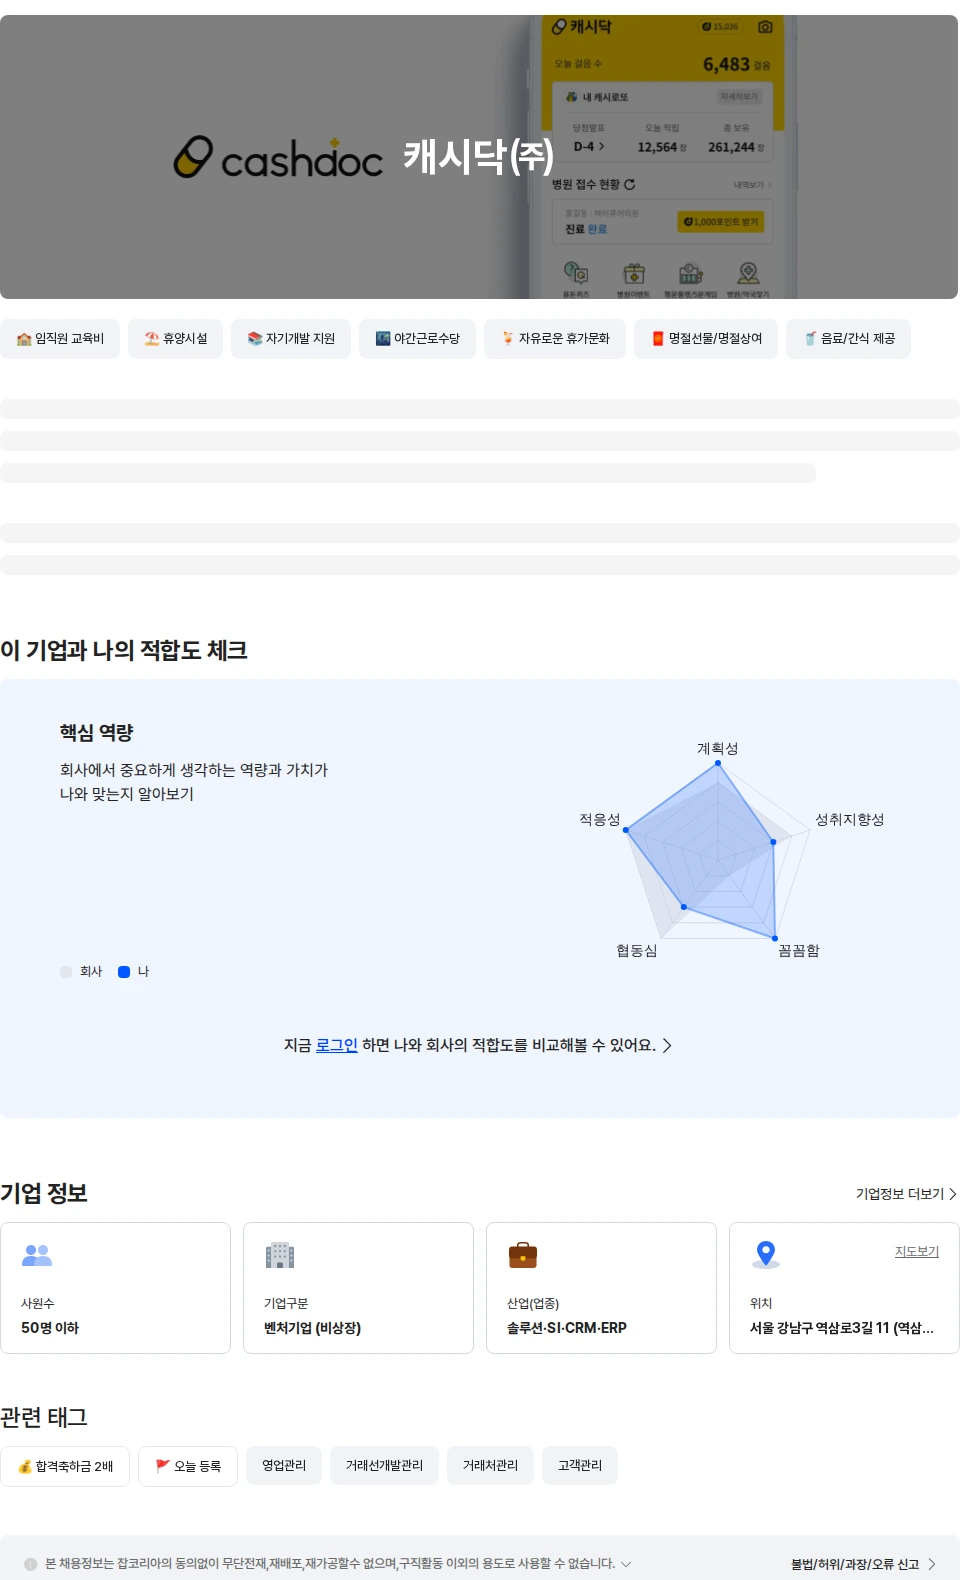960x1580 pixels.
Task: Select the 자기개발 지원 benefit tag
Action: coord(291,339)
